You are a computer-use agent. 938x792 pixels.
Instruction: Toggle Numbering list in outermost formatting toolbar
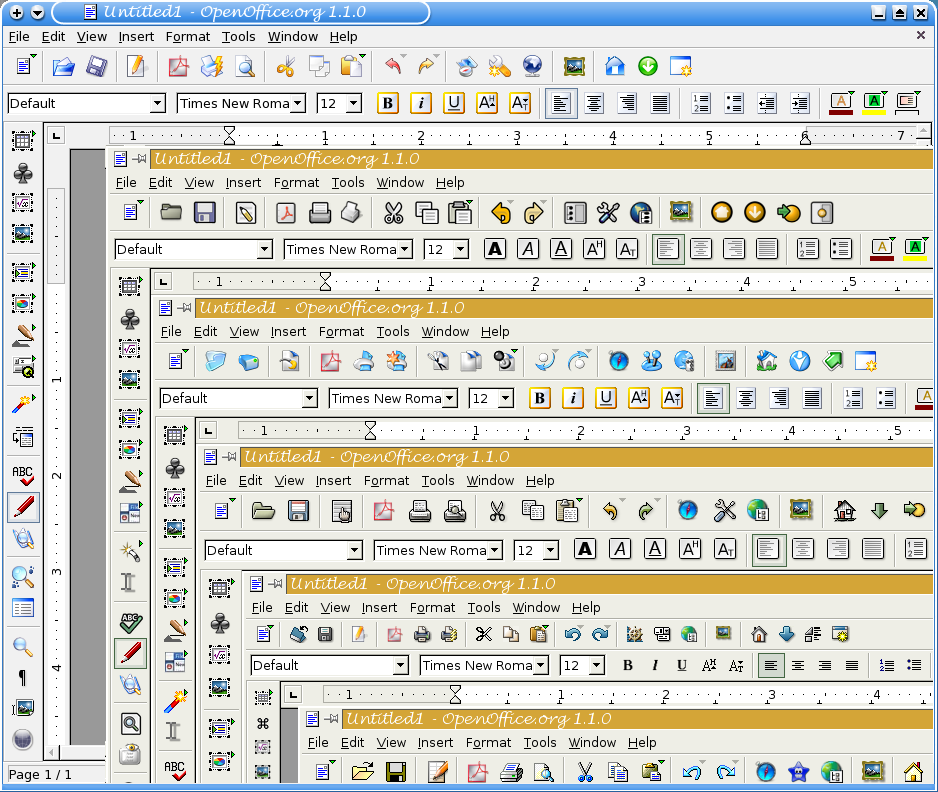701,103
